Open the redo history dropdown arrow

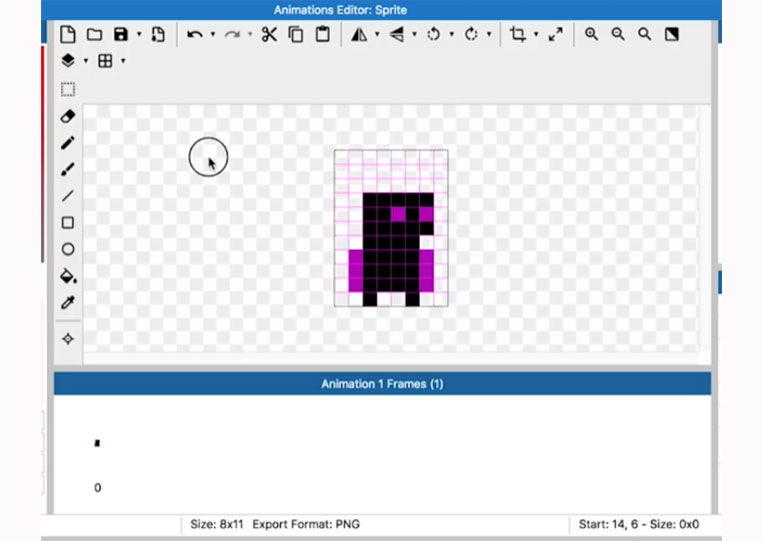pos(250,35)
